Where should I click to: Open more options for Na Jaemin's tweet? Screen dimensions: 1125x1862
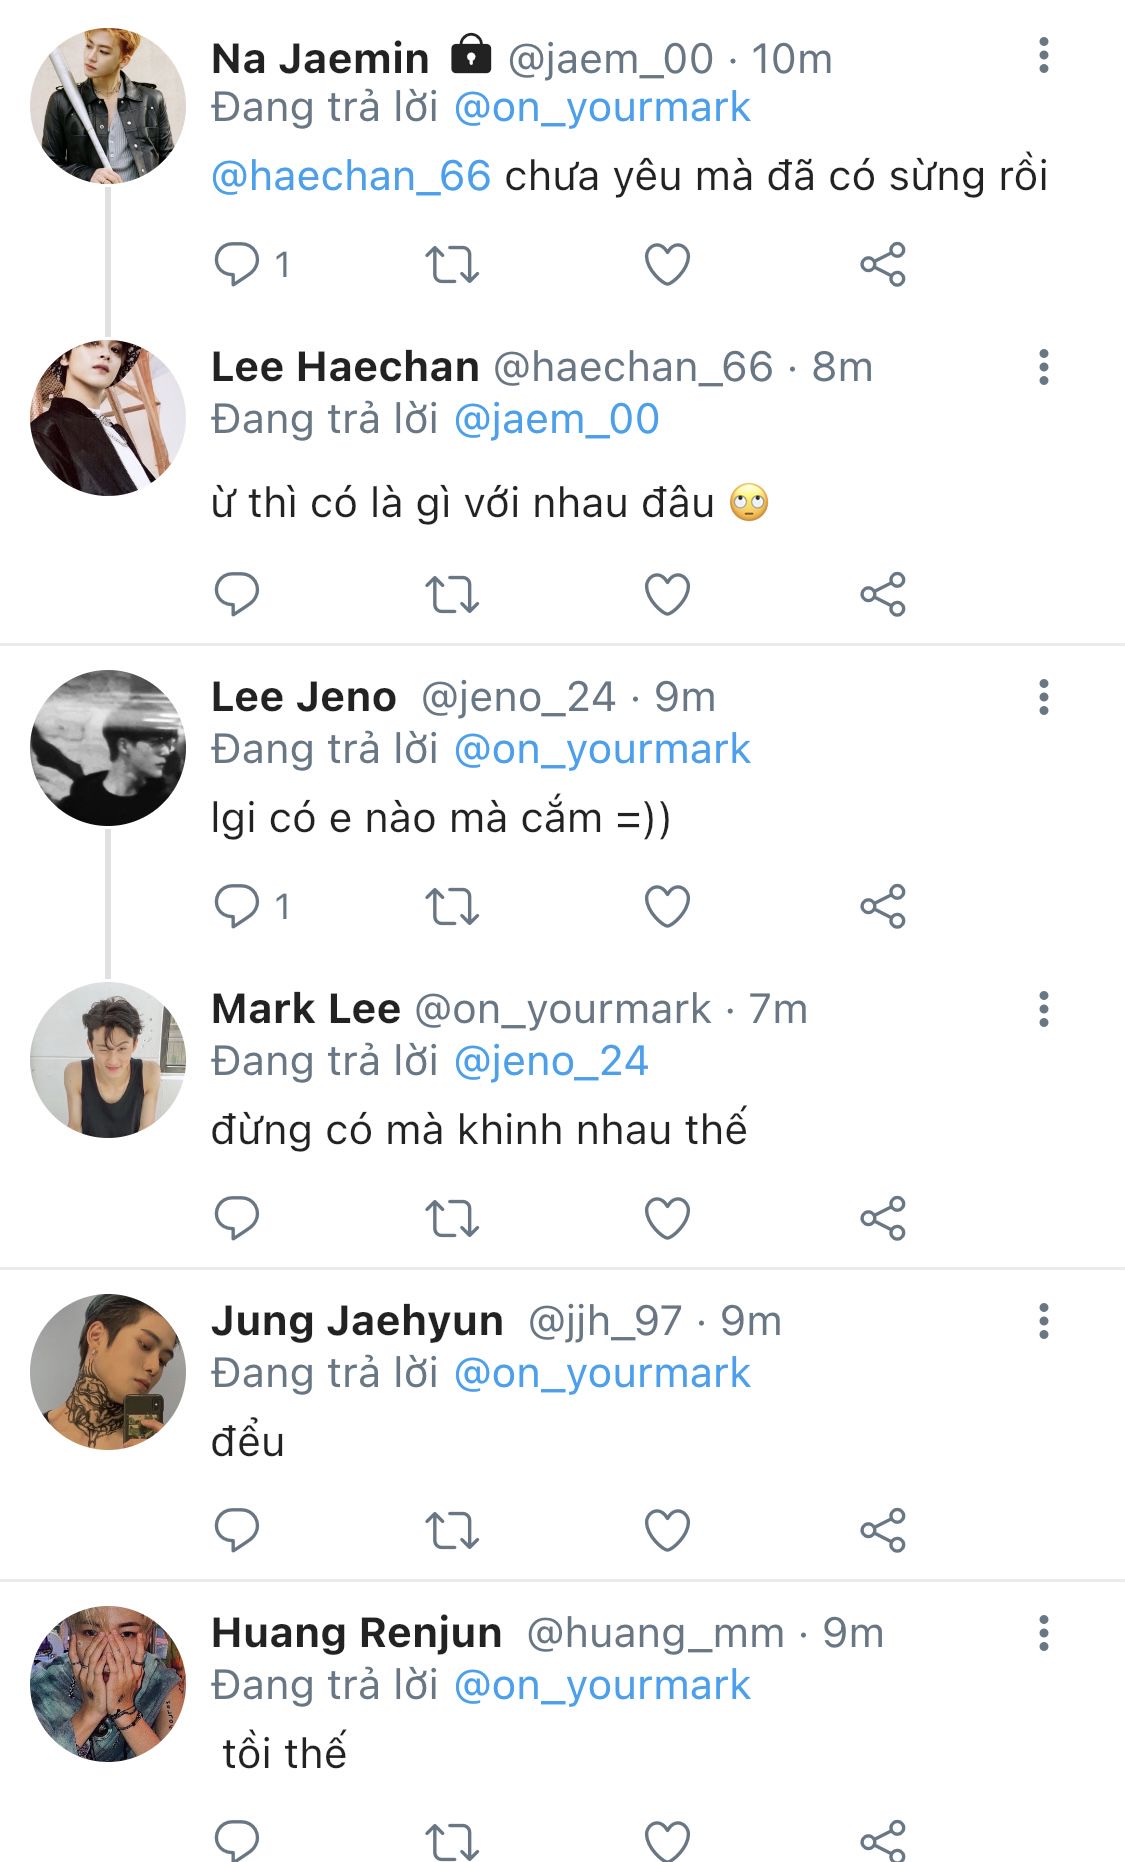point(1043,56)
